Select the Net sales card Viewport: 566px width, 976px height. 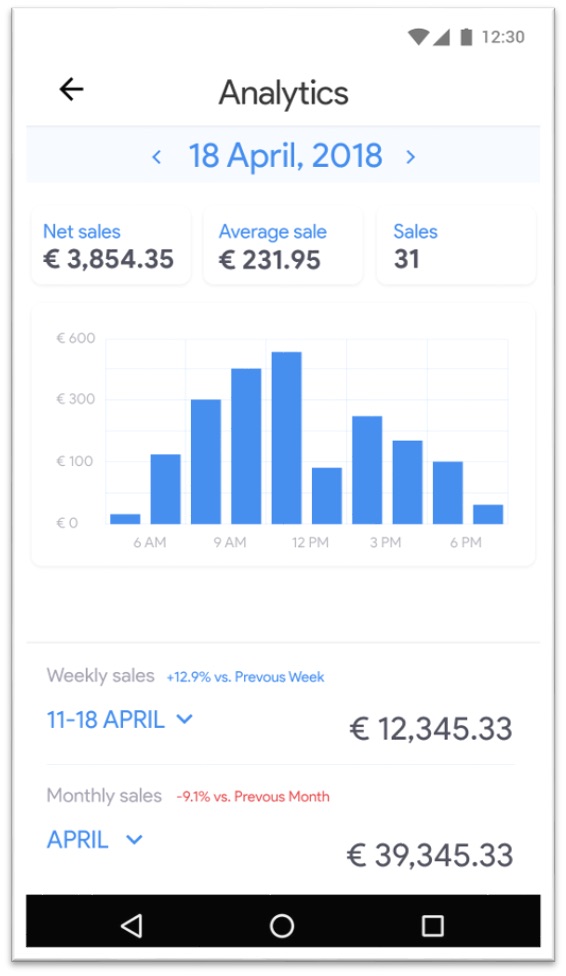click(x=111, y=246)
